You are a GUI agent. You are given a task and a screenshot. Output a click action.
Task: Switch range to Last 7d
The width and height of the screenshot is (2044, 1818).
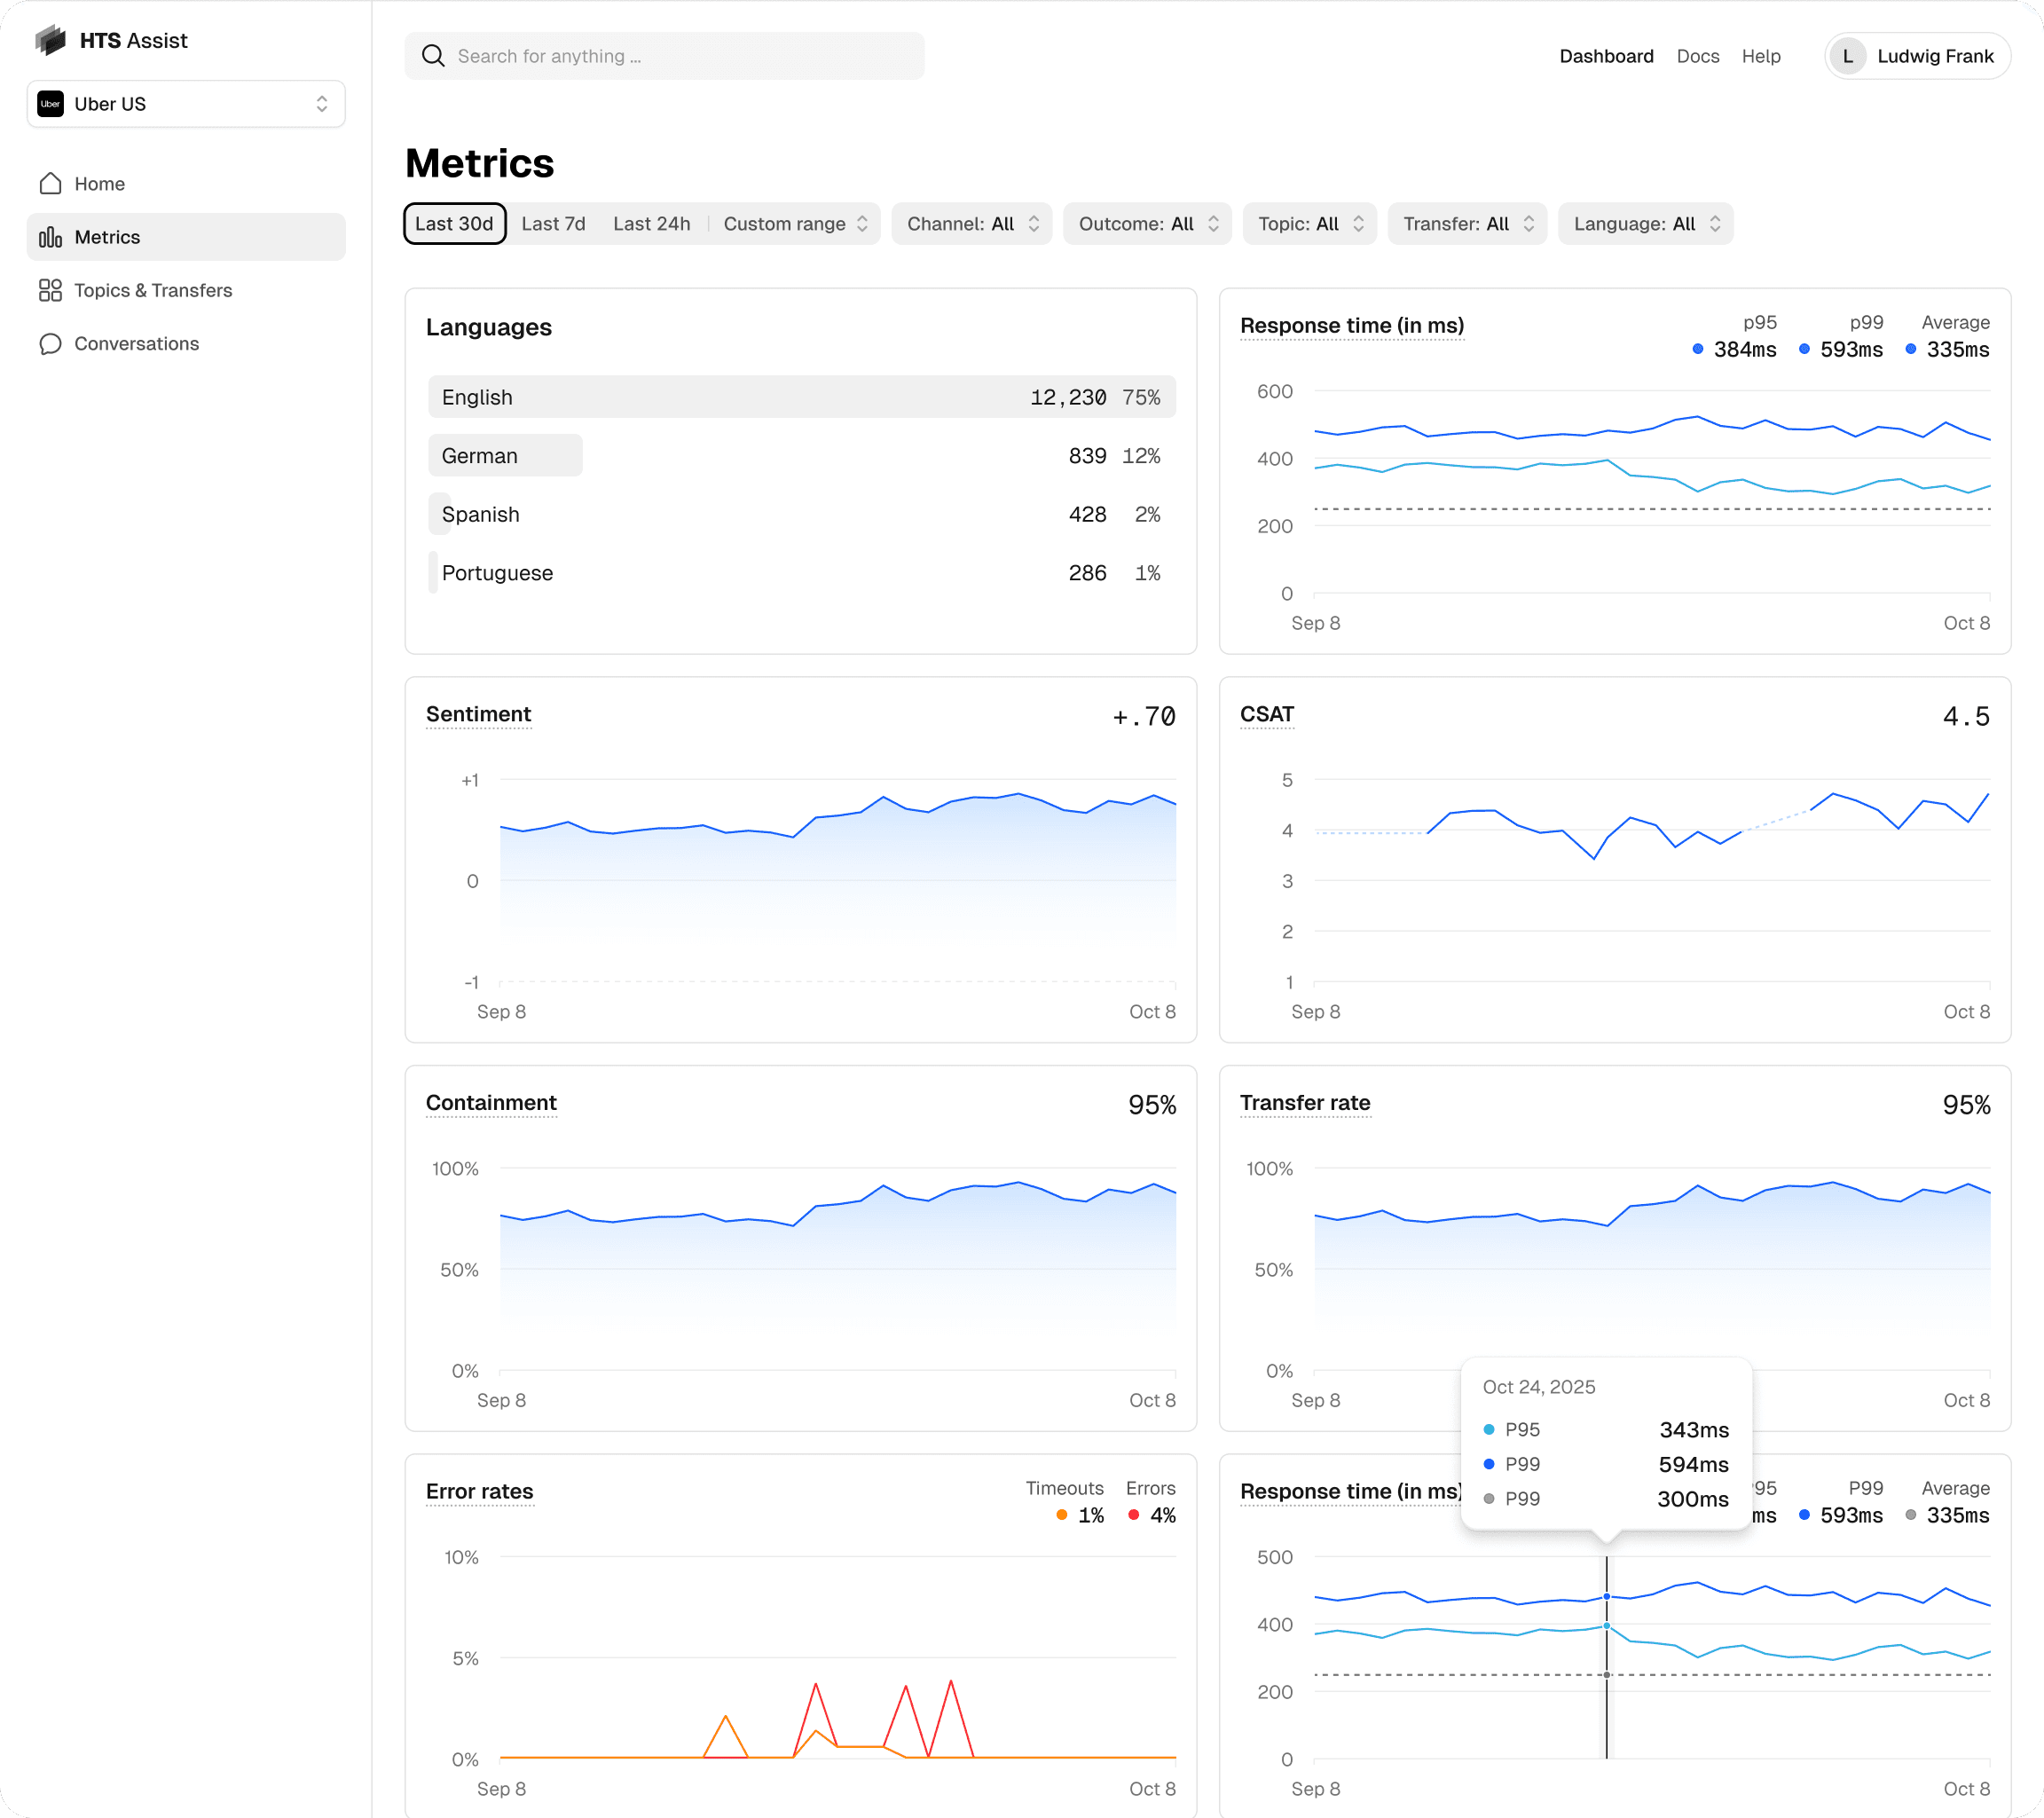(x=553, y=224)
